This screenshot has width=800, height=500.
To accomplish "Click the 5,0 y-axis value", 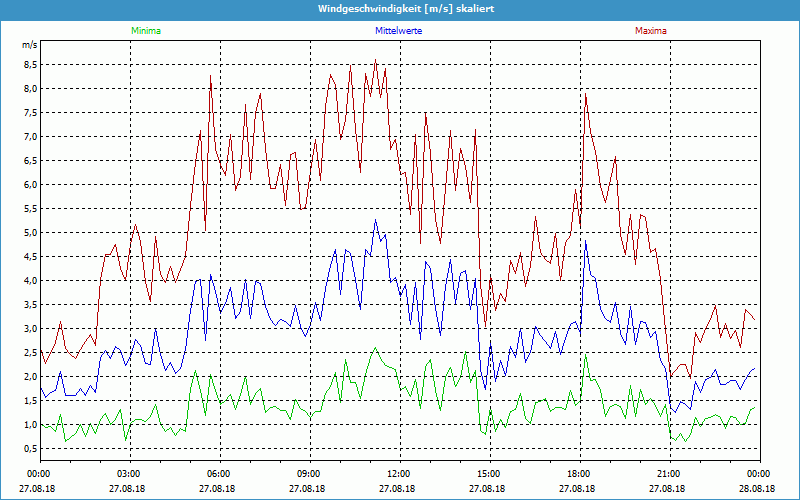I will click(30, 233).
